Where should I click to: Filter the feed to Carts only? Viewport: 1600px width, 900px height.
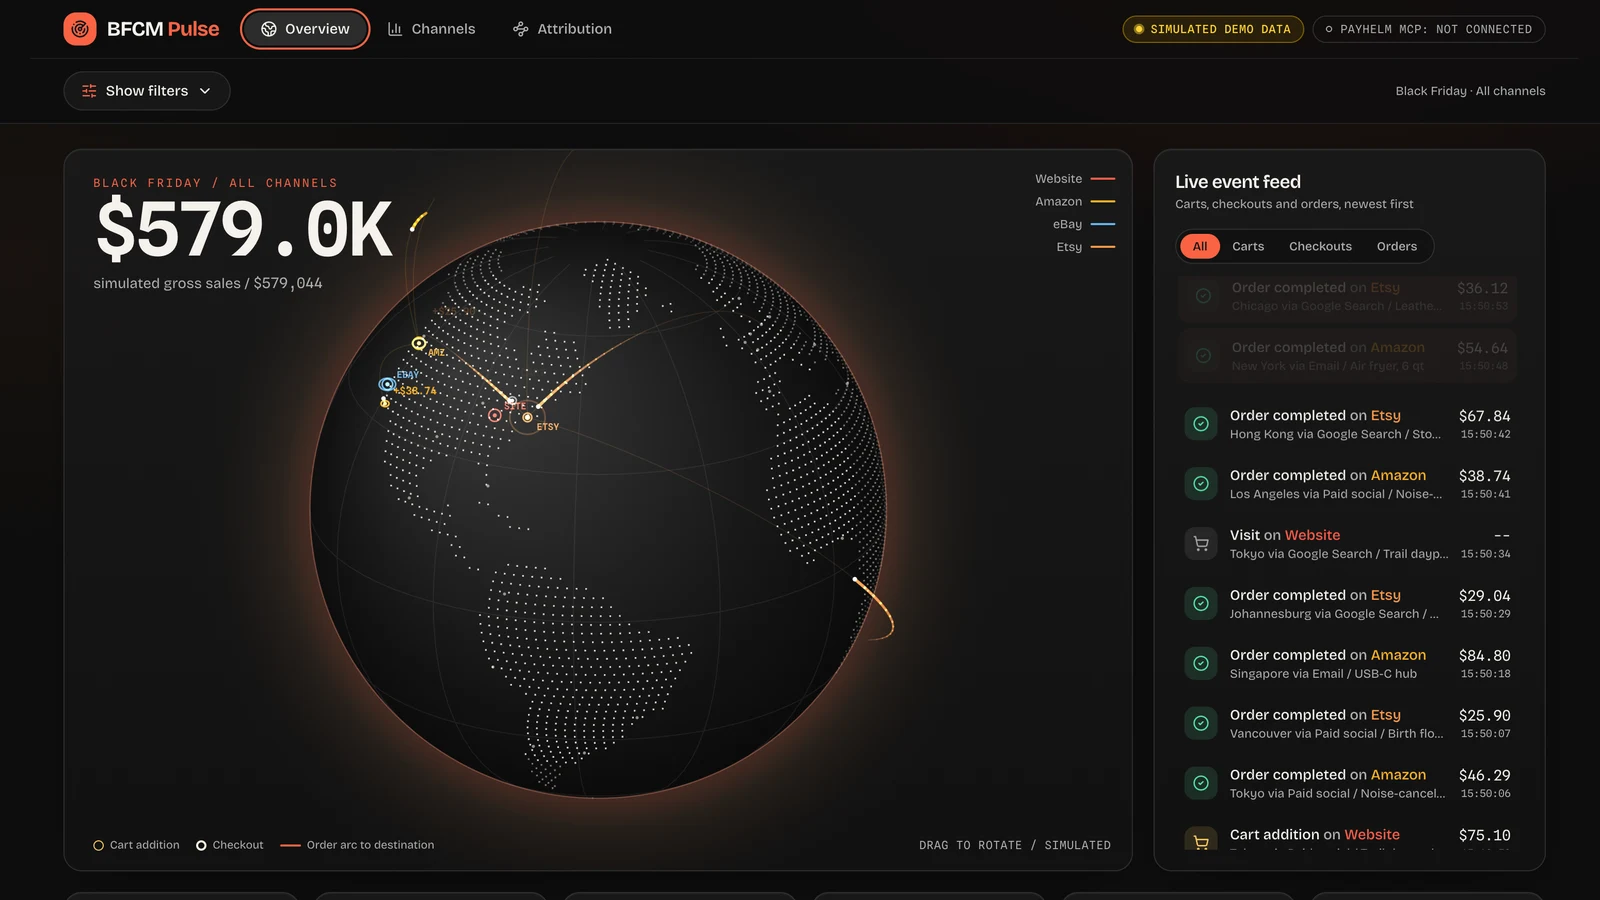[x=1248, y=246]
